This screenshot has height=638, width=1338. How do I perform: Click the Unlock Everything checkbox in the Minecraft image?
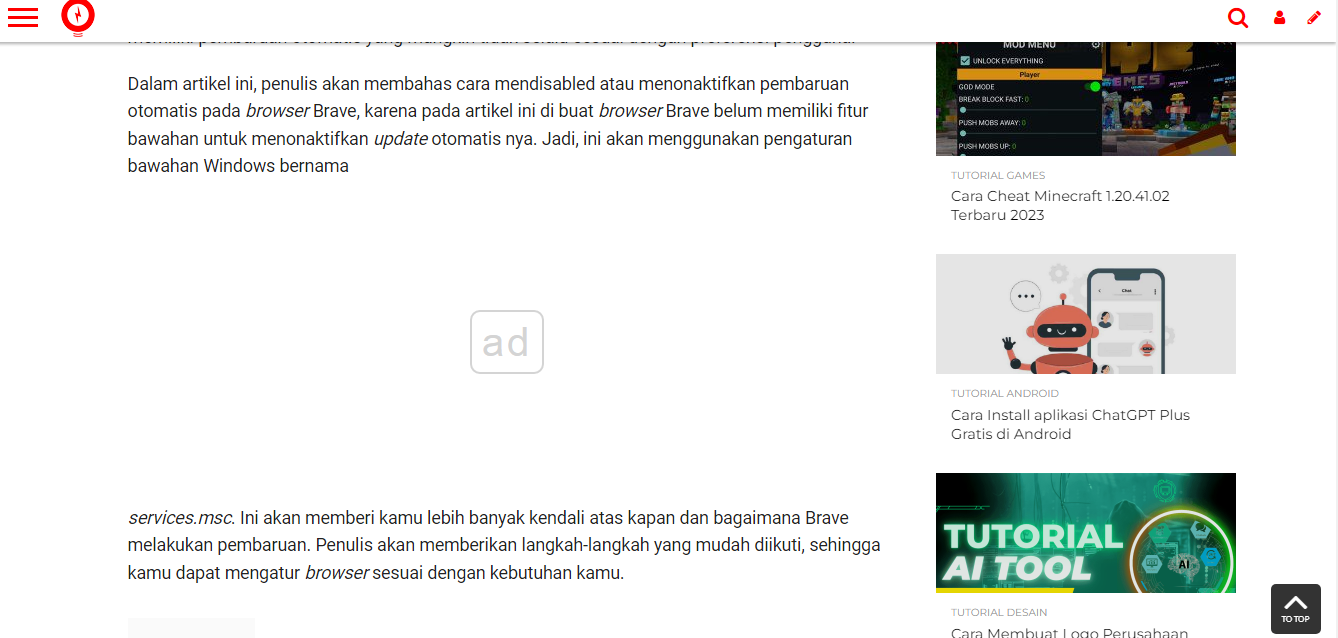click(965, 61)
